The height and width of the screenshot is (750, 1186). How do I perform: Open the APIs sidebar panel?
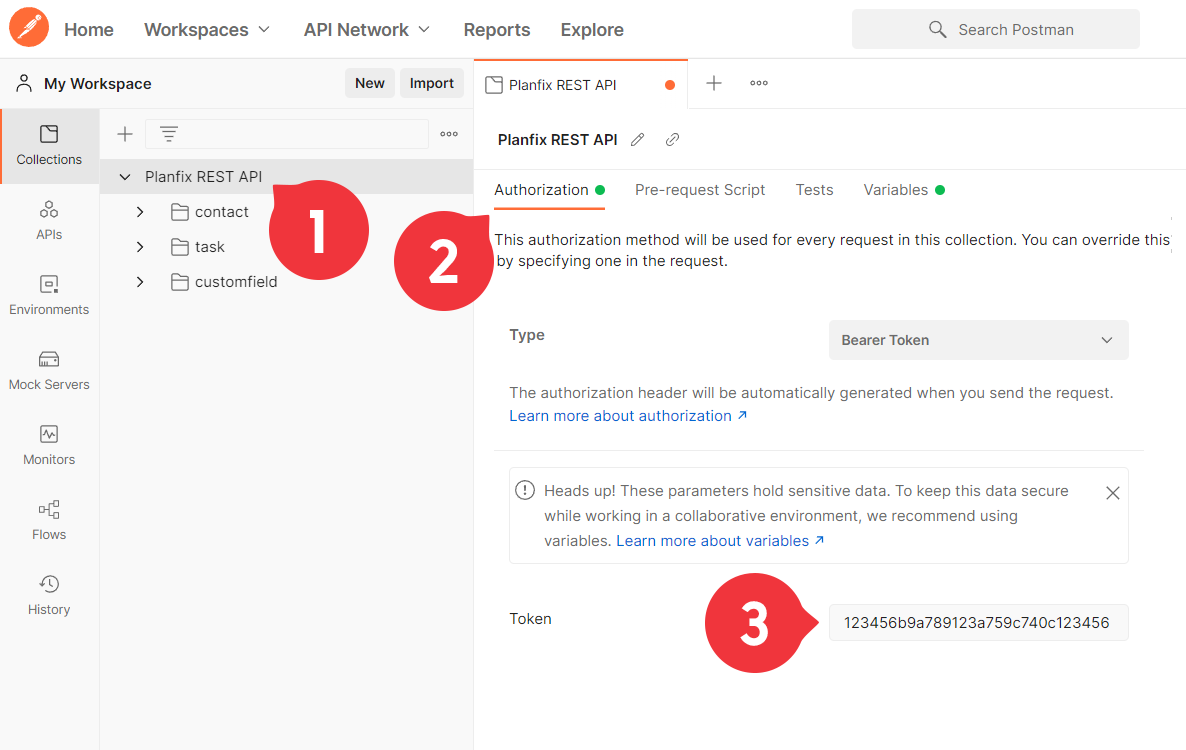coord(49,220)
